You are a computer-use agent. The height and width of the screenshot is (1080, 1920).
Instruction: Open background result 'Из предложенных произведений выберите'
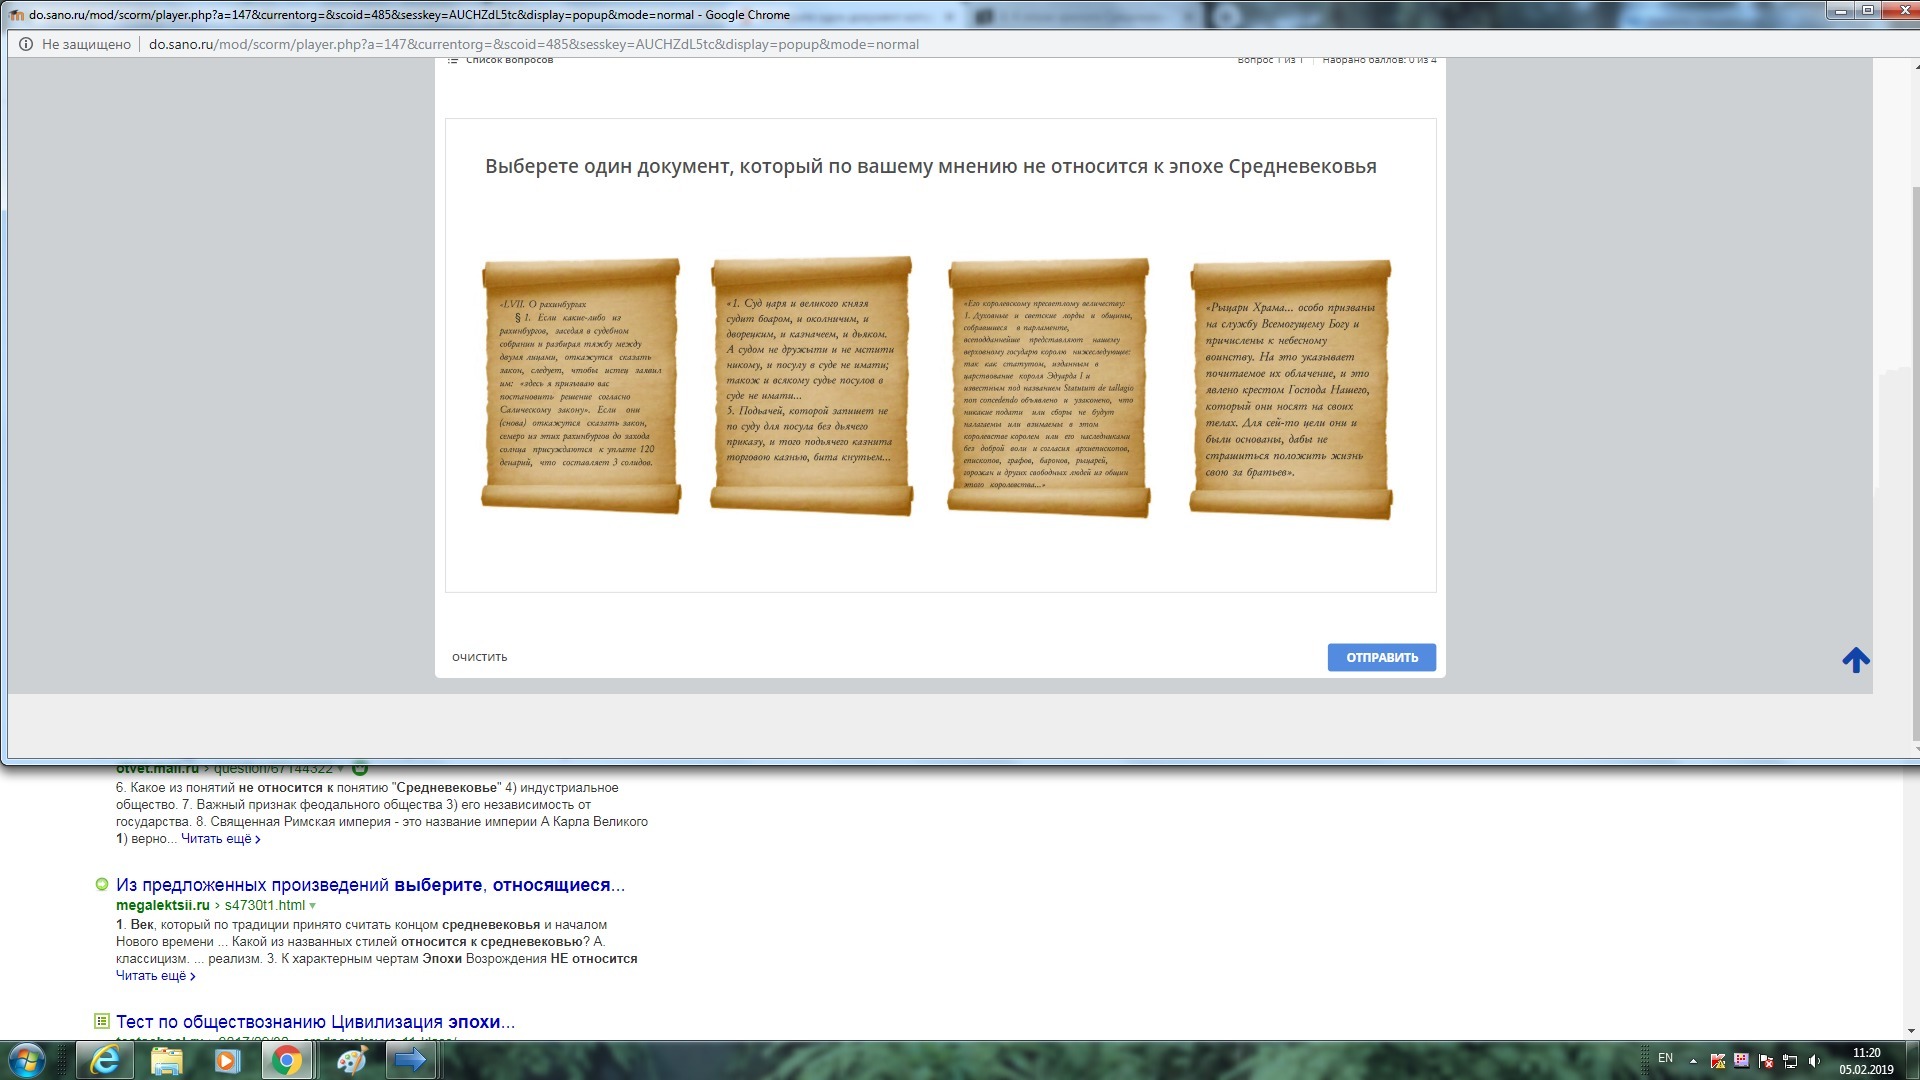pos(370,885)
